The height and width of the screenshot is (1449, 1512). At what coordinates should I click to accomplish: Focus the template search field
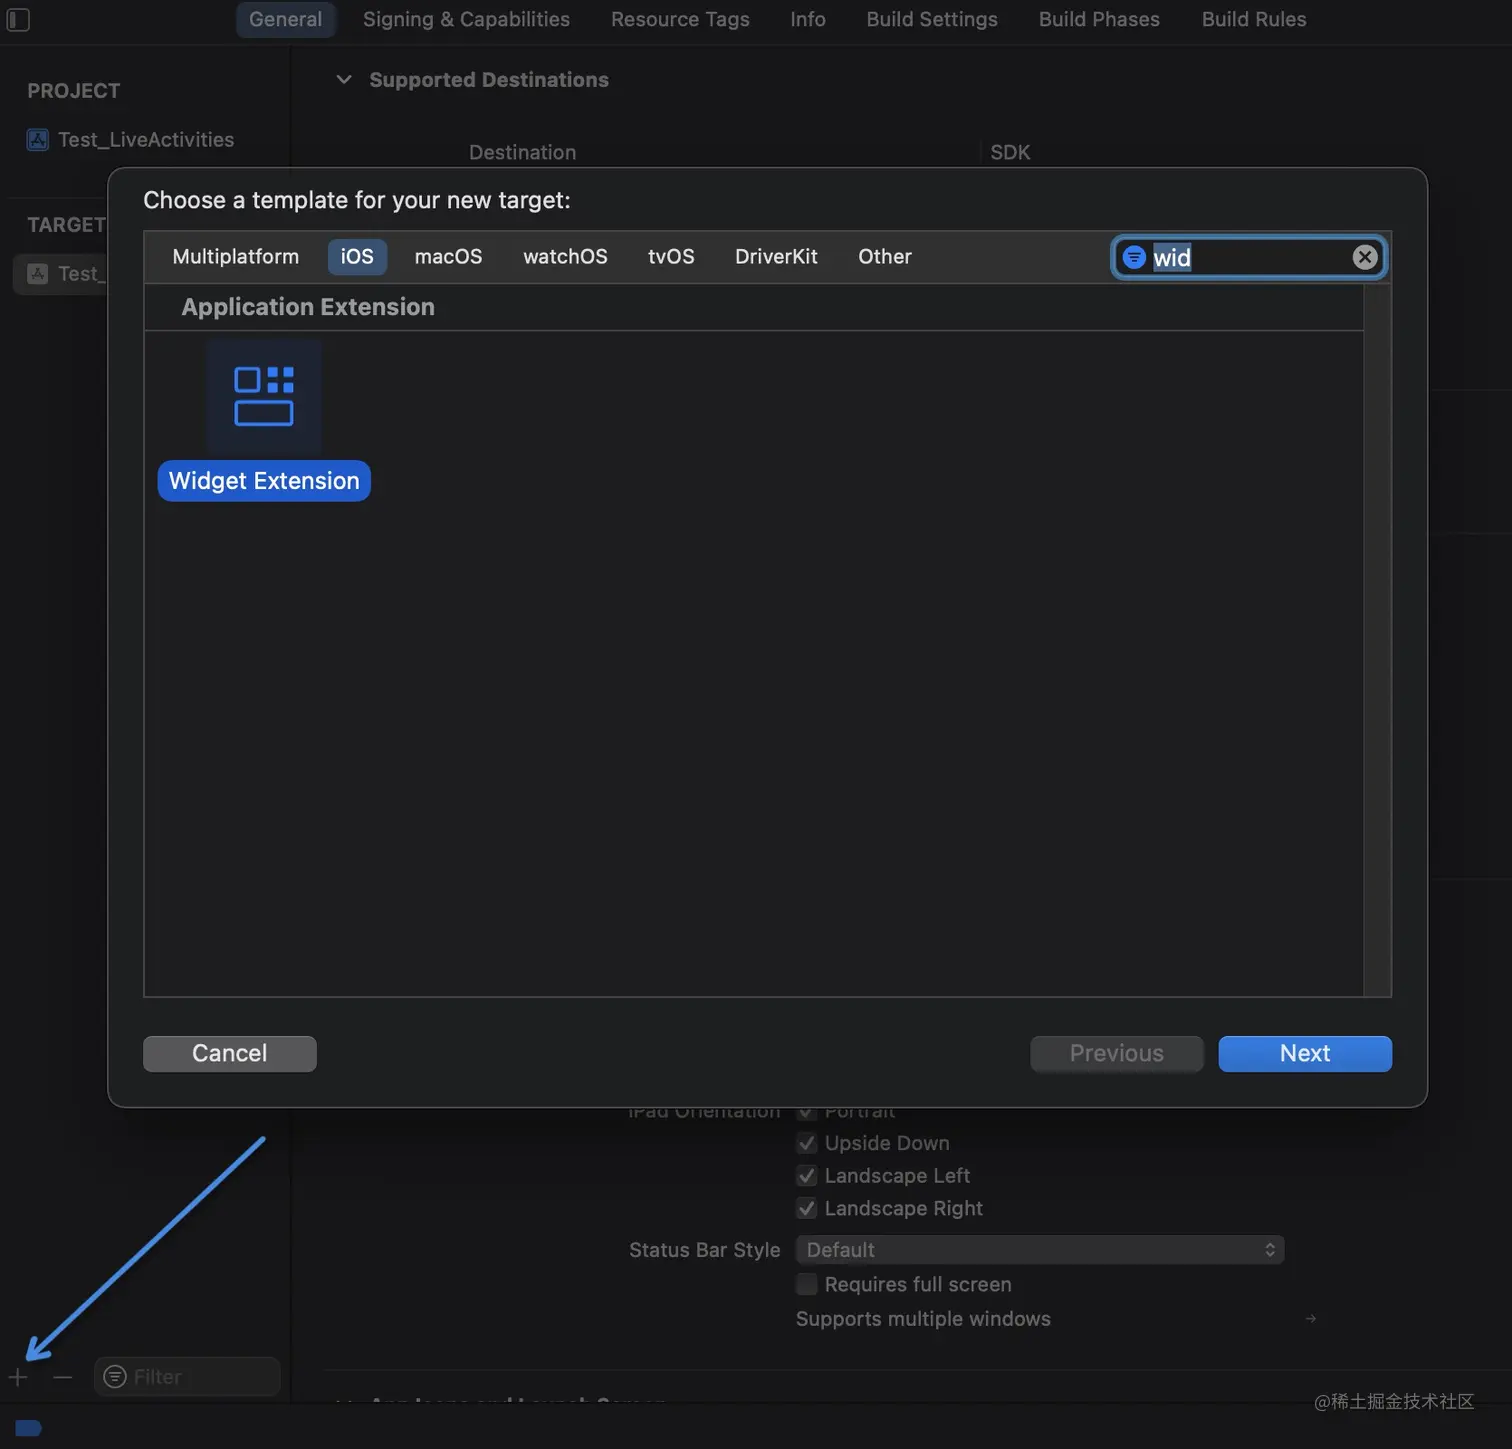[x=1249, y=257]
